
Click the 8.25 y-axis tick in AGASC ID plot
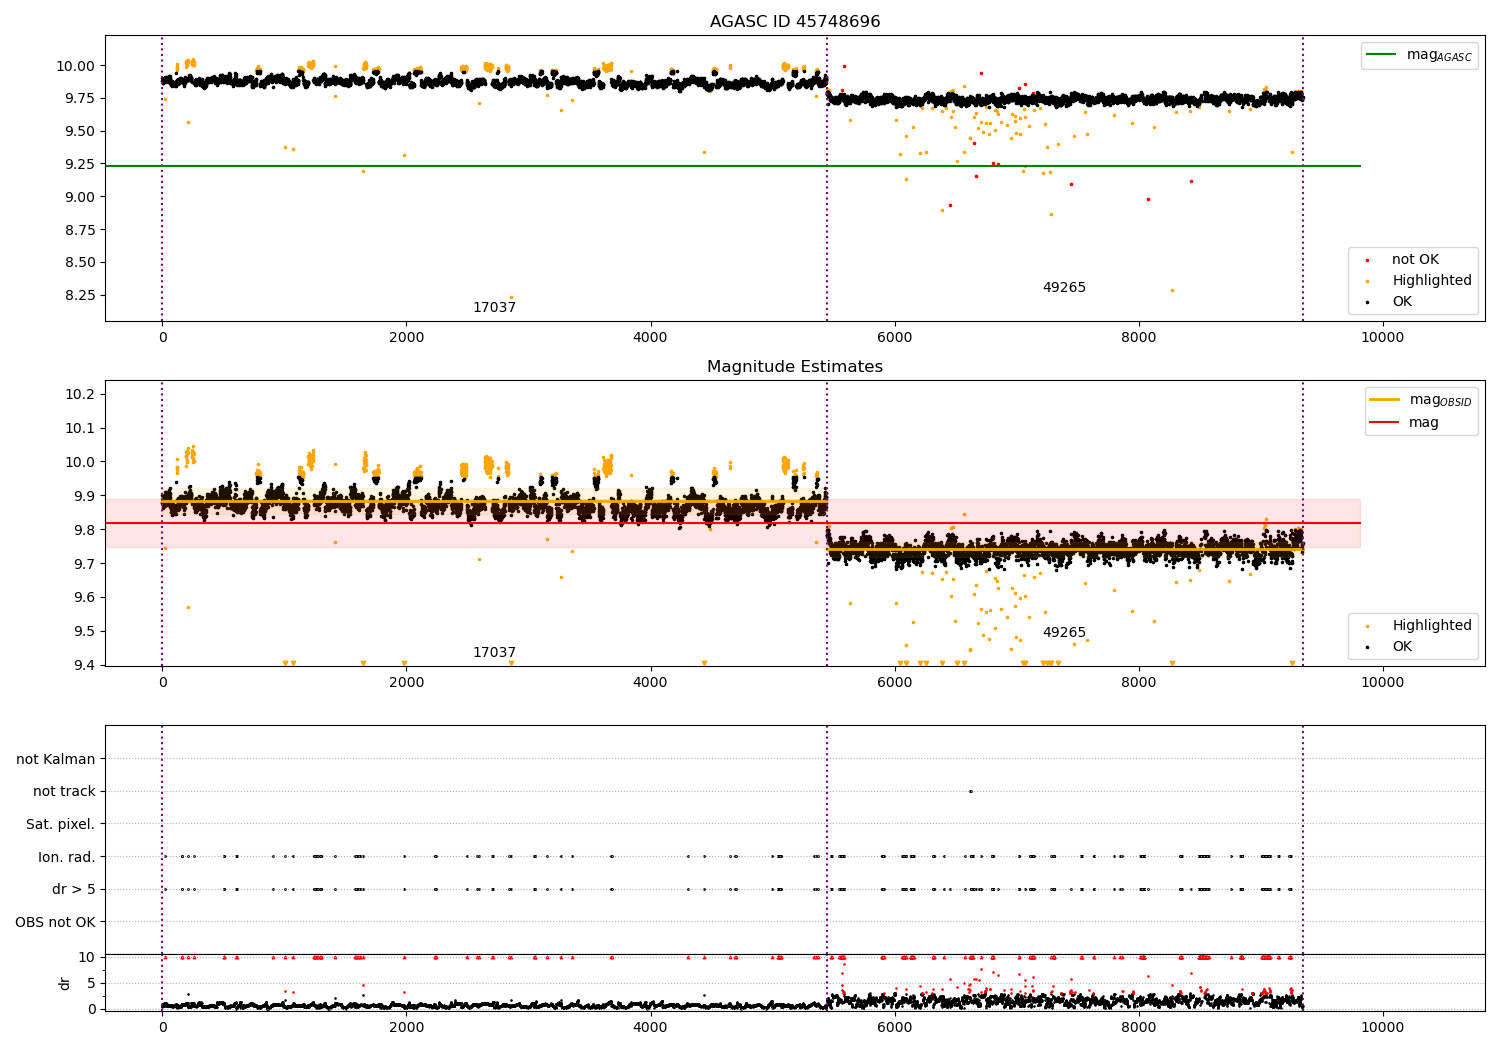(81, 295)
